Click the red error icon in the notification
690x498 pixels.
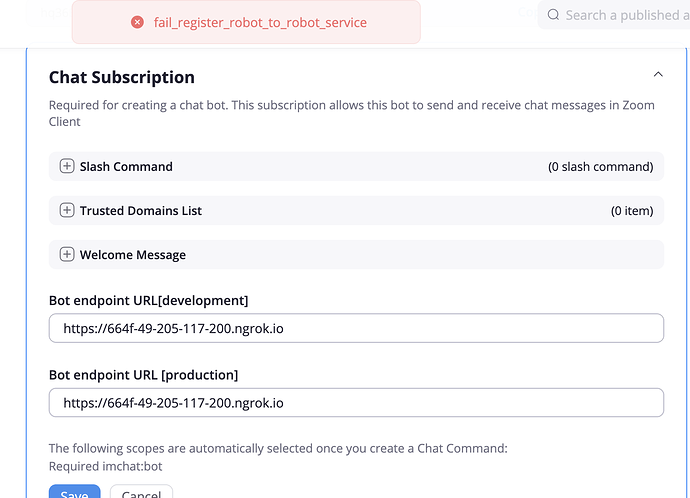(x=137, y=22)
